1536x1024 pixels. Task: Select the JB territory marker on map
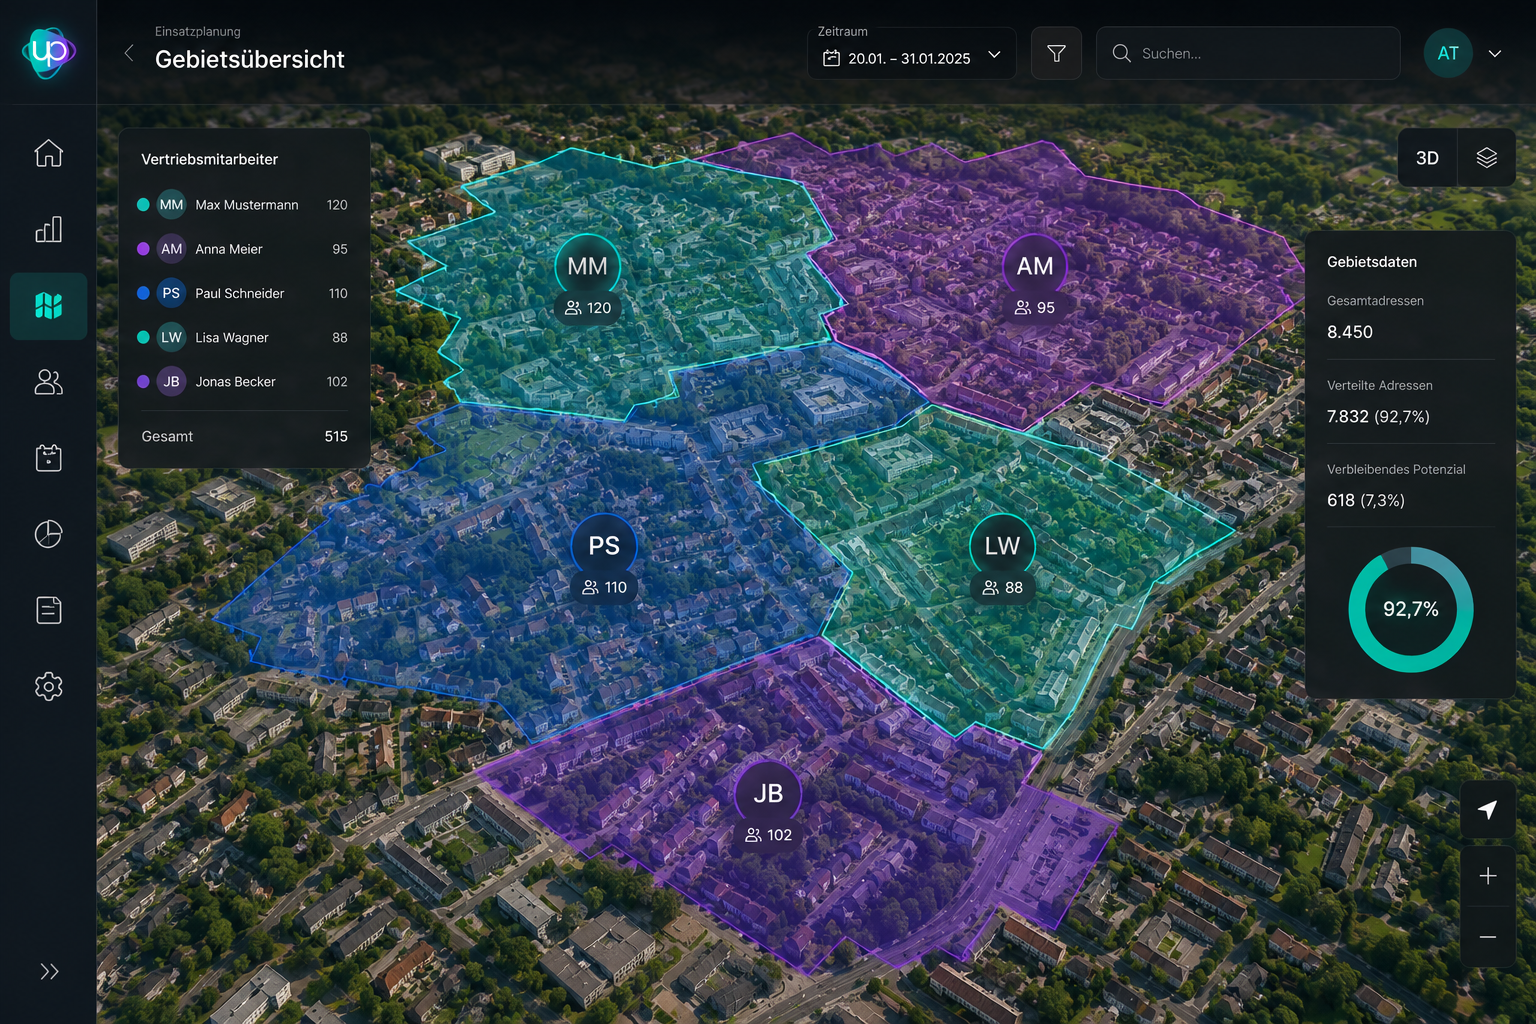point(768,794)
